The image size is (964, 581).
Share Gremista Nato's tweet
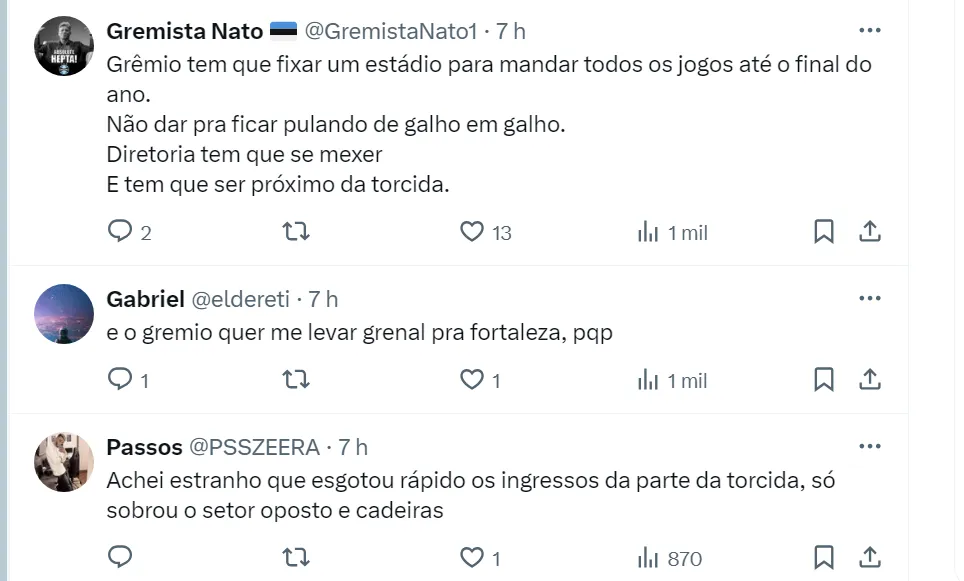(x=870, y=232)
